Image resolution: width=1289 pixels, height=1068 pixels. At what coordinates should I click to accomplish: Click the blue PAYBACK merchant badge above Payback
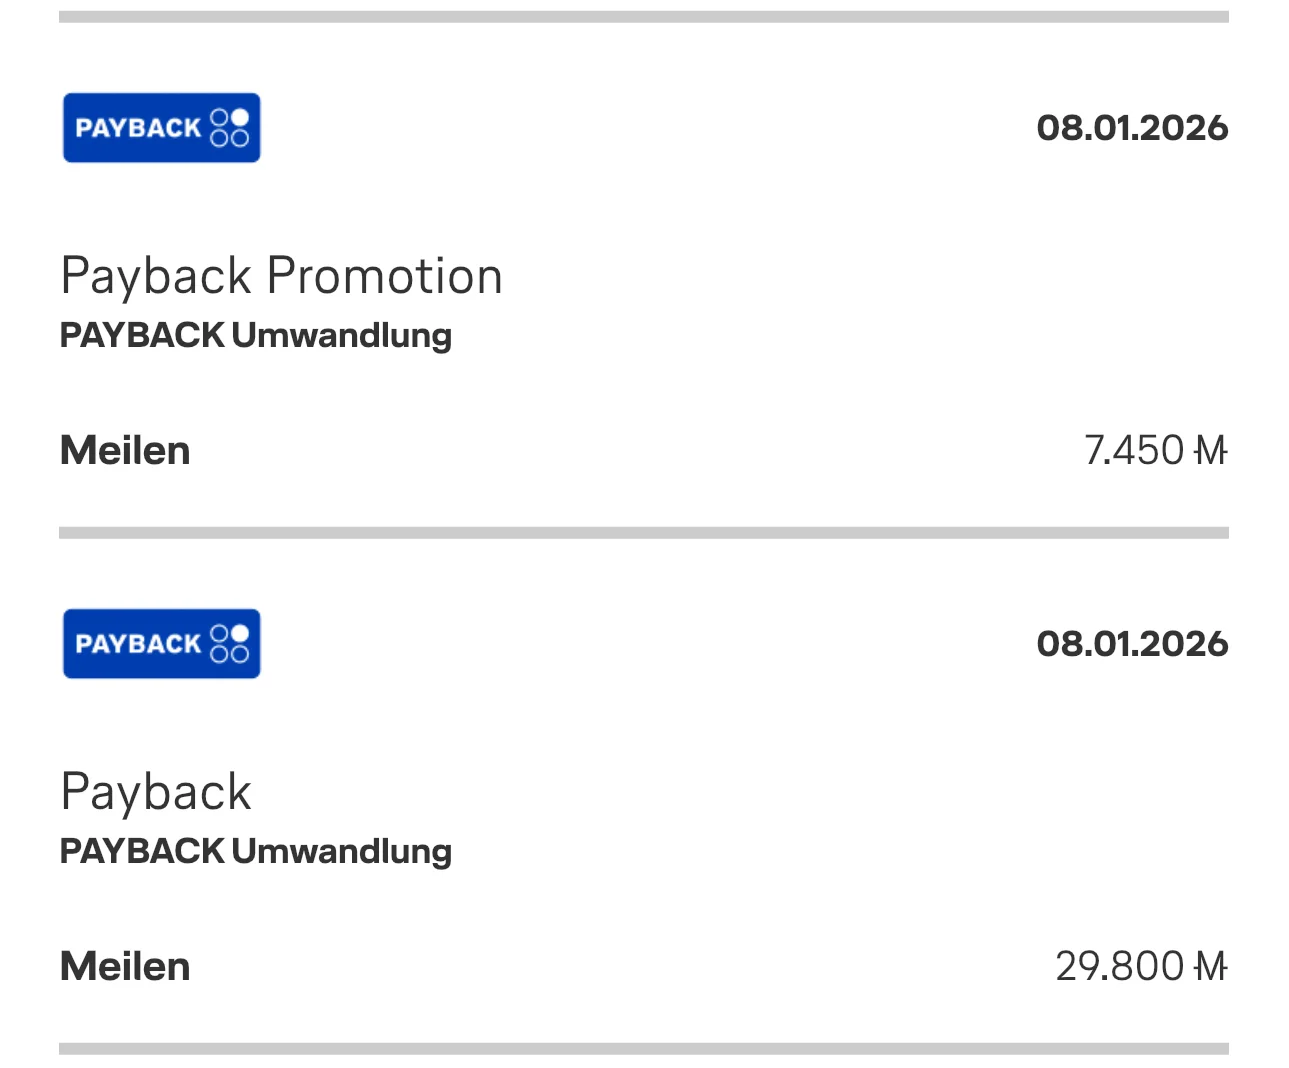click(161, 643)
